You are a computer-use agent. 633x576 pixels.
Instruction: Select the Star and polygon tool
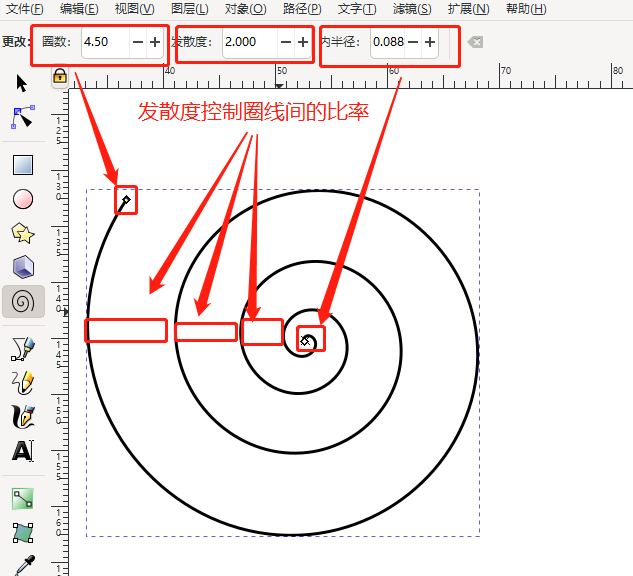23,233
